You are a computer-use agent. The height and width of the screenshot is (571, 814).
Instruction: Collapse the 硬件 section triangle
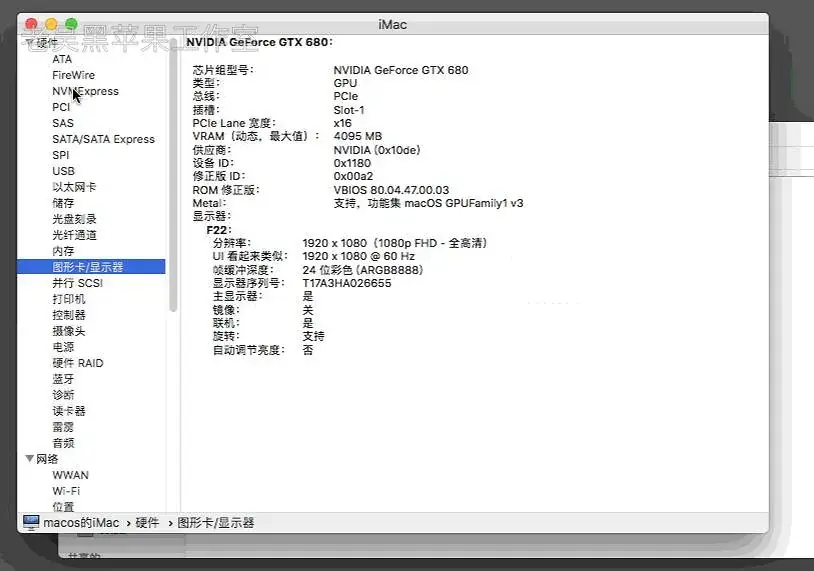(30, 43)
